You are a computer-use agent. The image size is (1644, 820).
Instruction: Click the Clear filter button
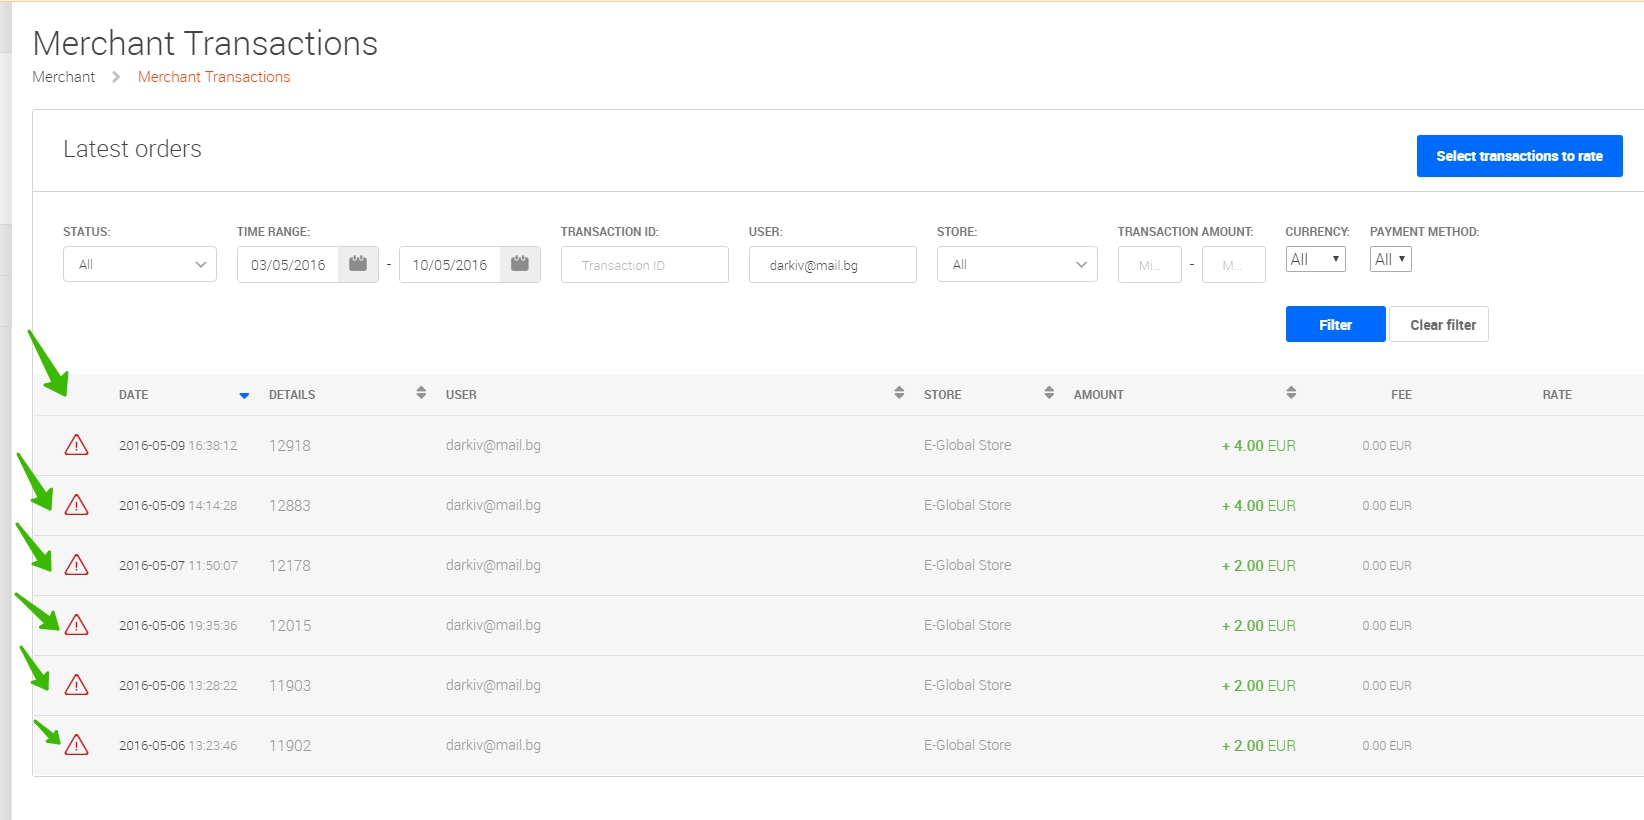click(1442, 324)
